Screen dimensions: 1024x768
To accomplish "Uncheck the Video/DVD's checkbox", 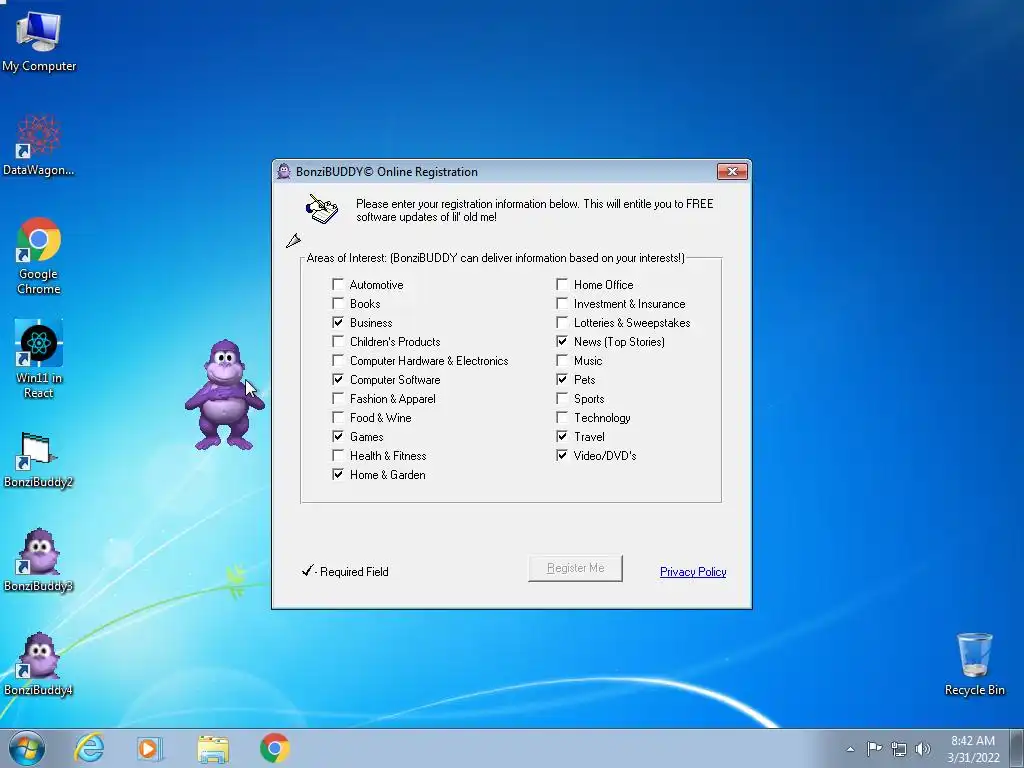I will pos(562,455).
